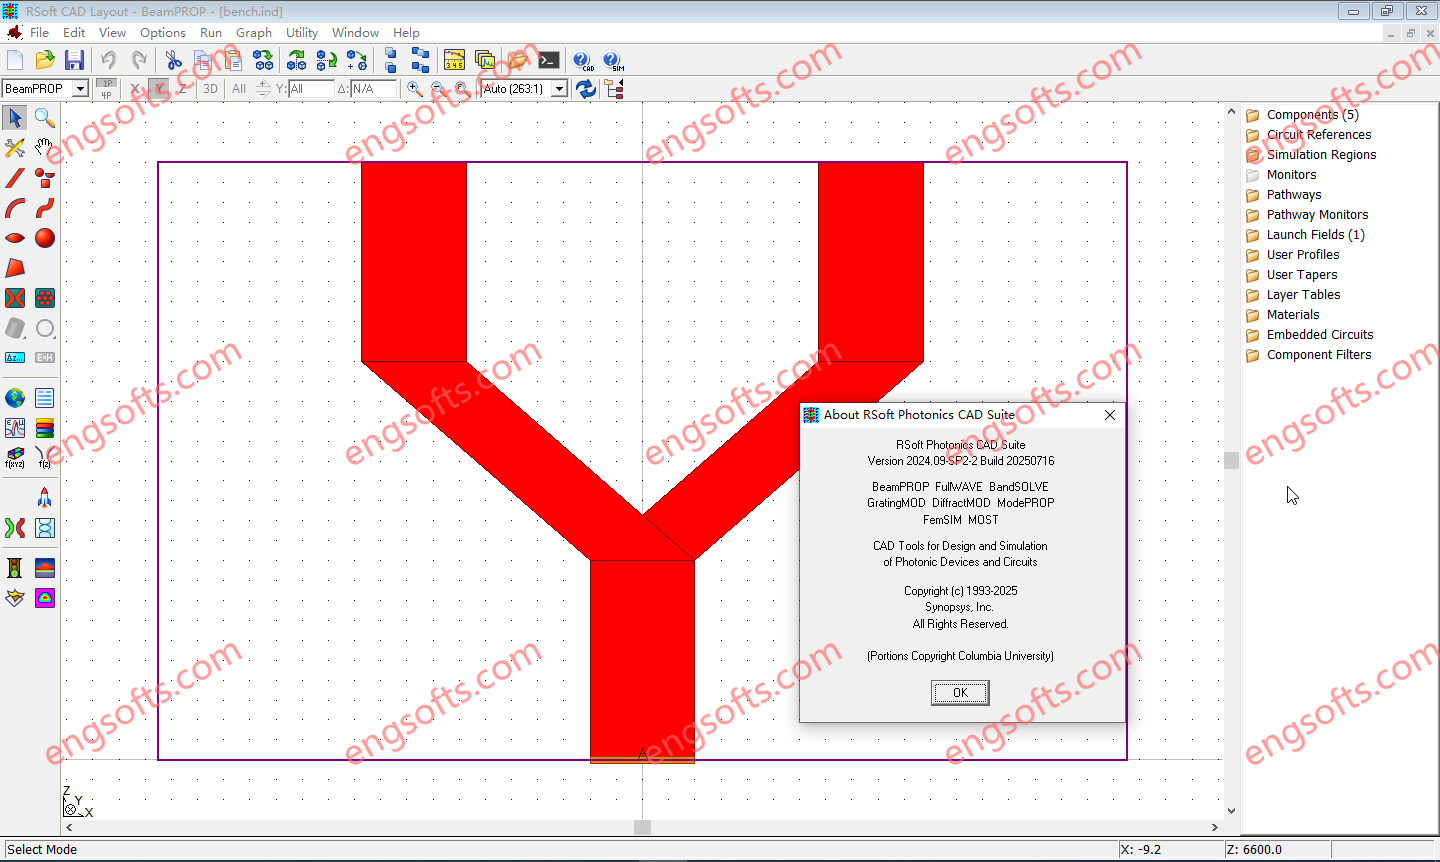Expand the Simulation Regions folder
Viewport: 1440px width, 862px height.
(1321, 155)
